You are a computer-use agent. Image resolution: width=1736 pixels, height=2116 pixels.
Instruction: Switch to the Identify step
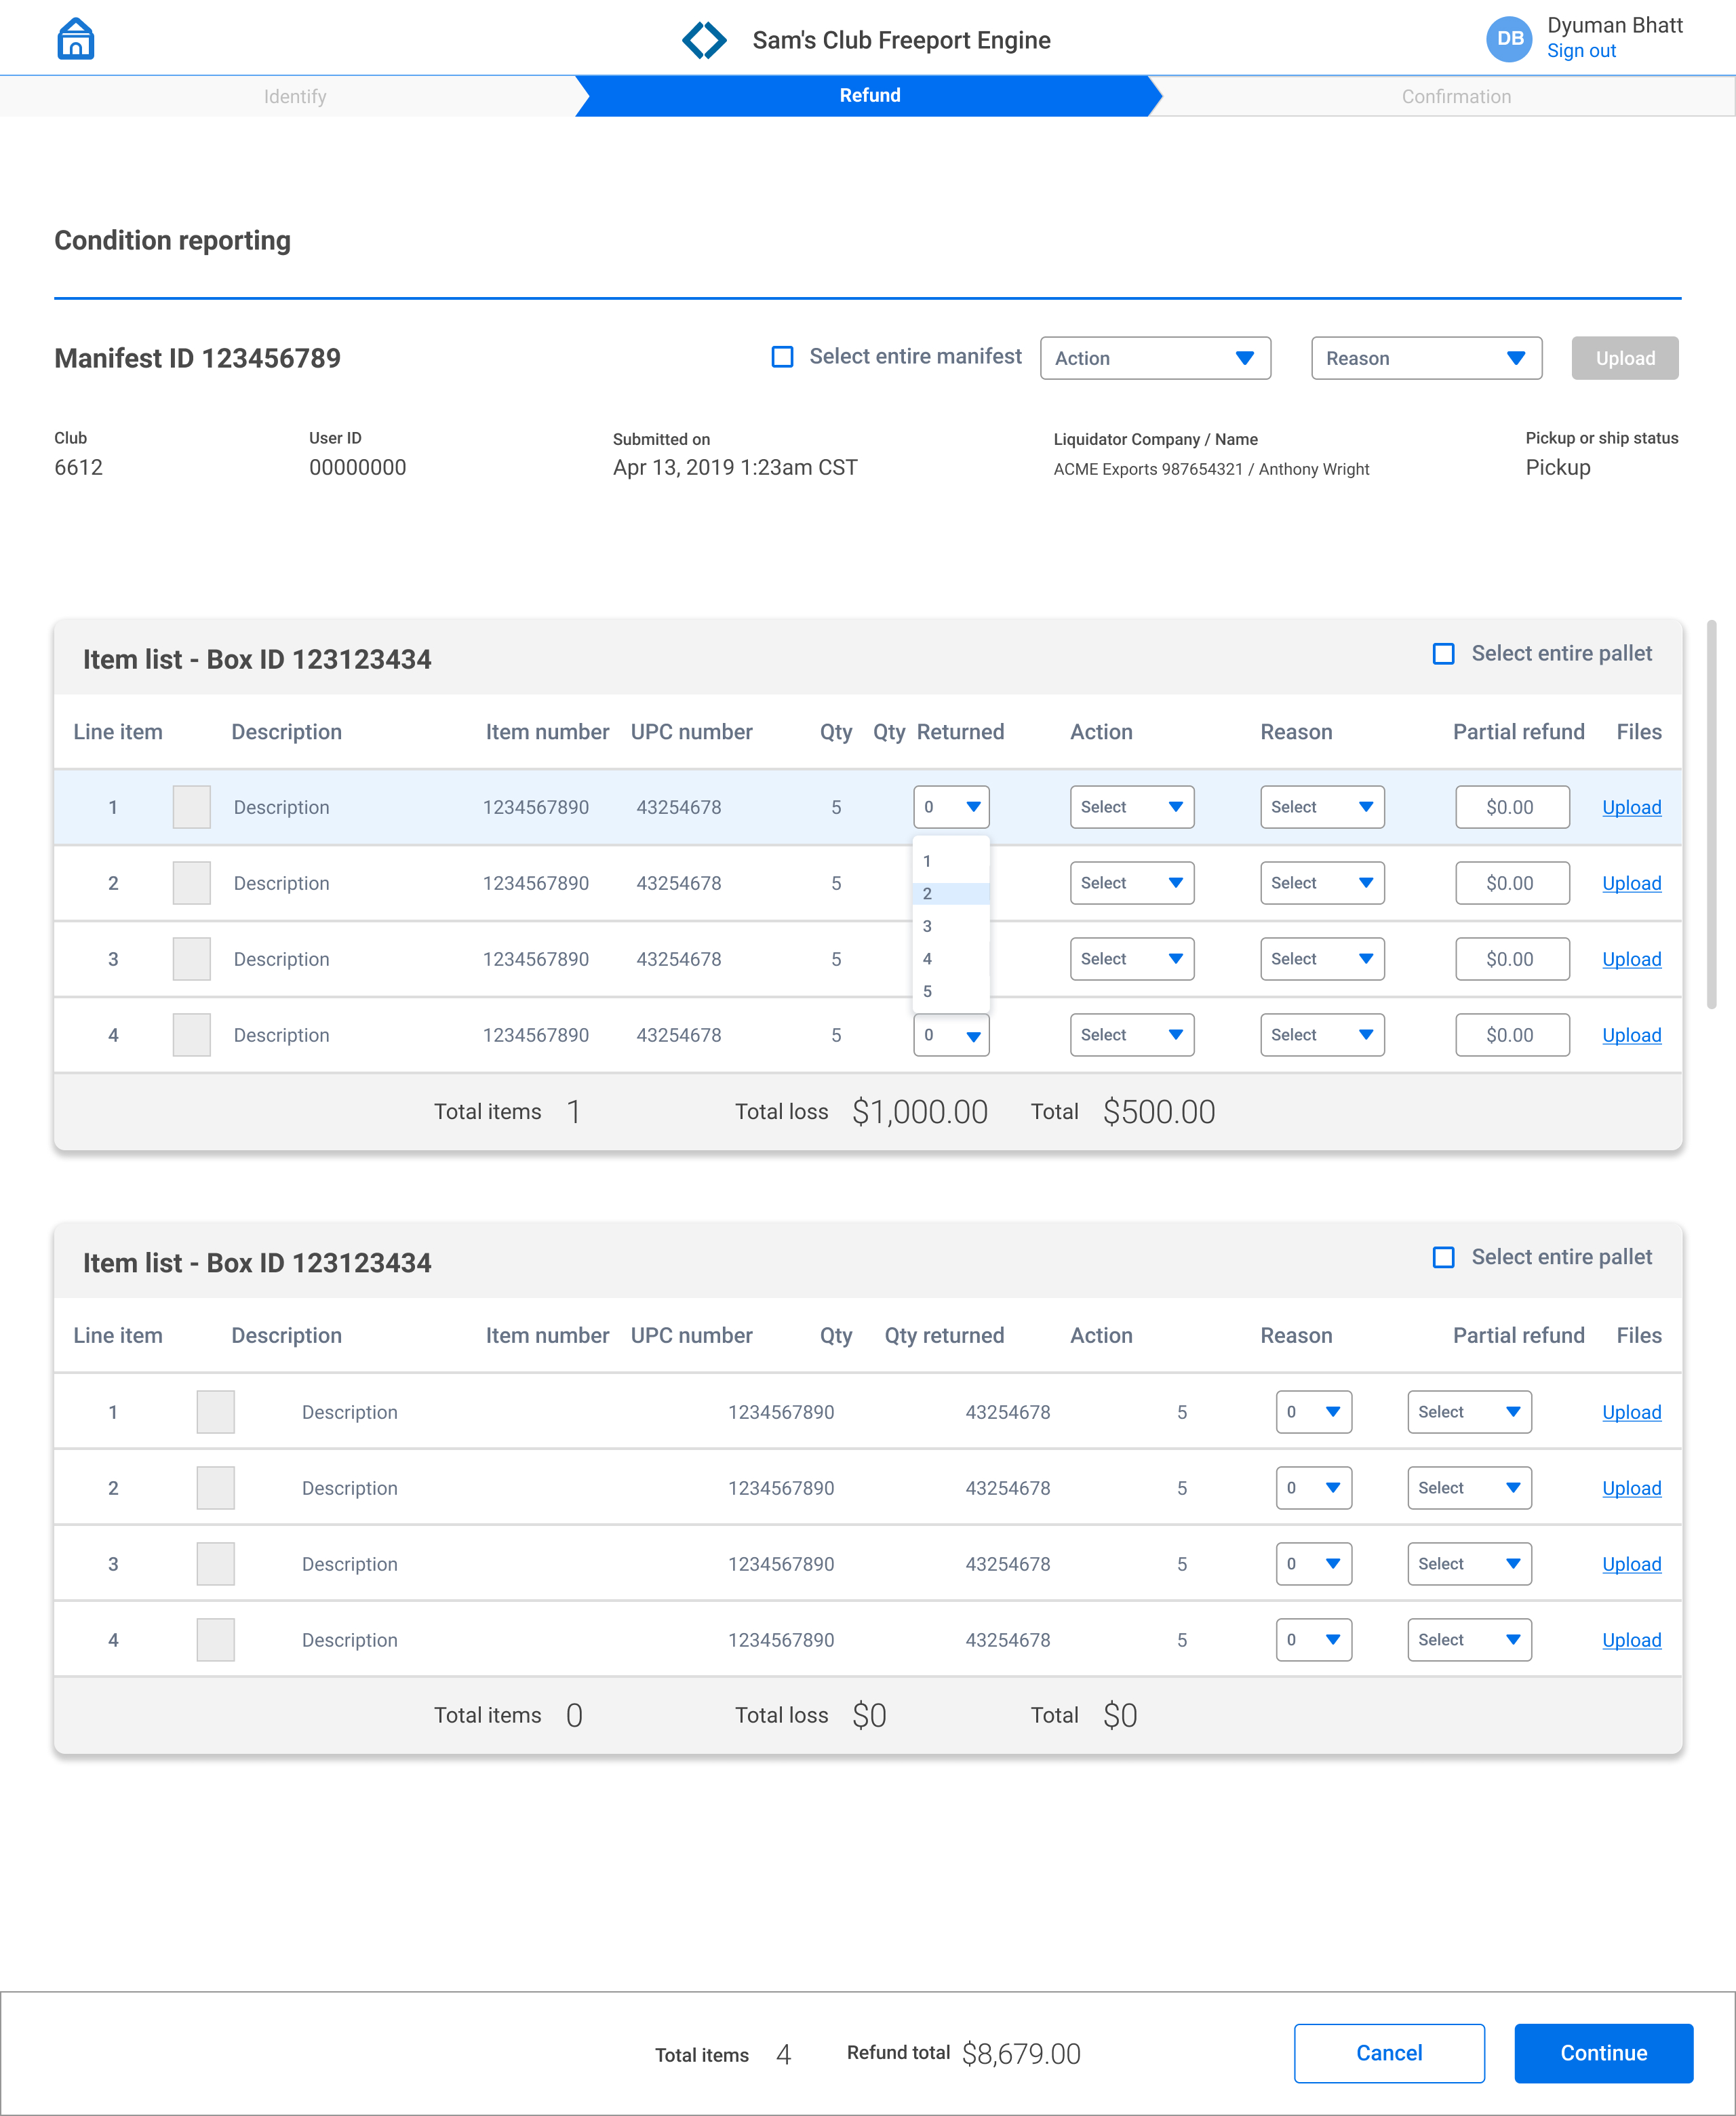point(295,96)
